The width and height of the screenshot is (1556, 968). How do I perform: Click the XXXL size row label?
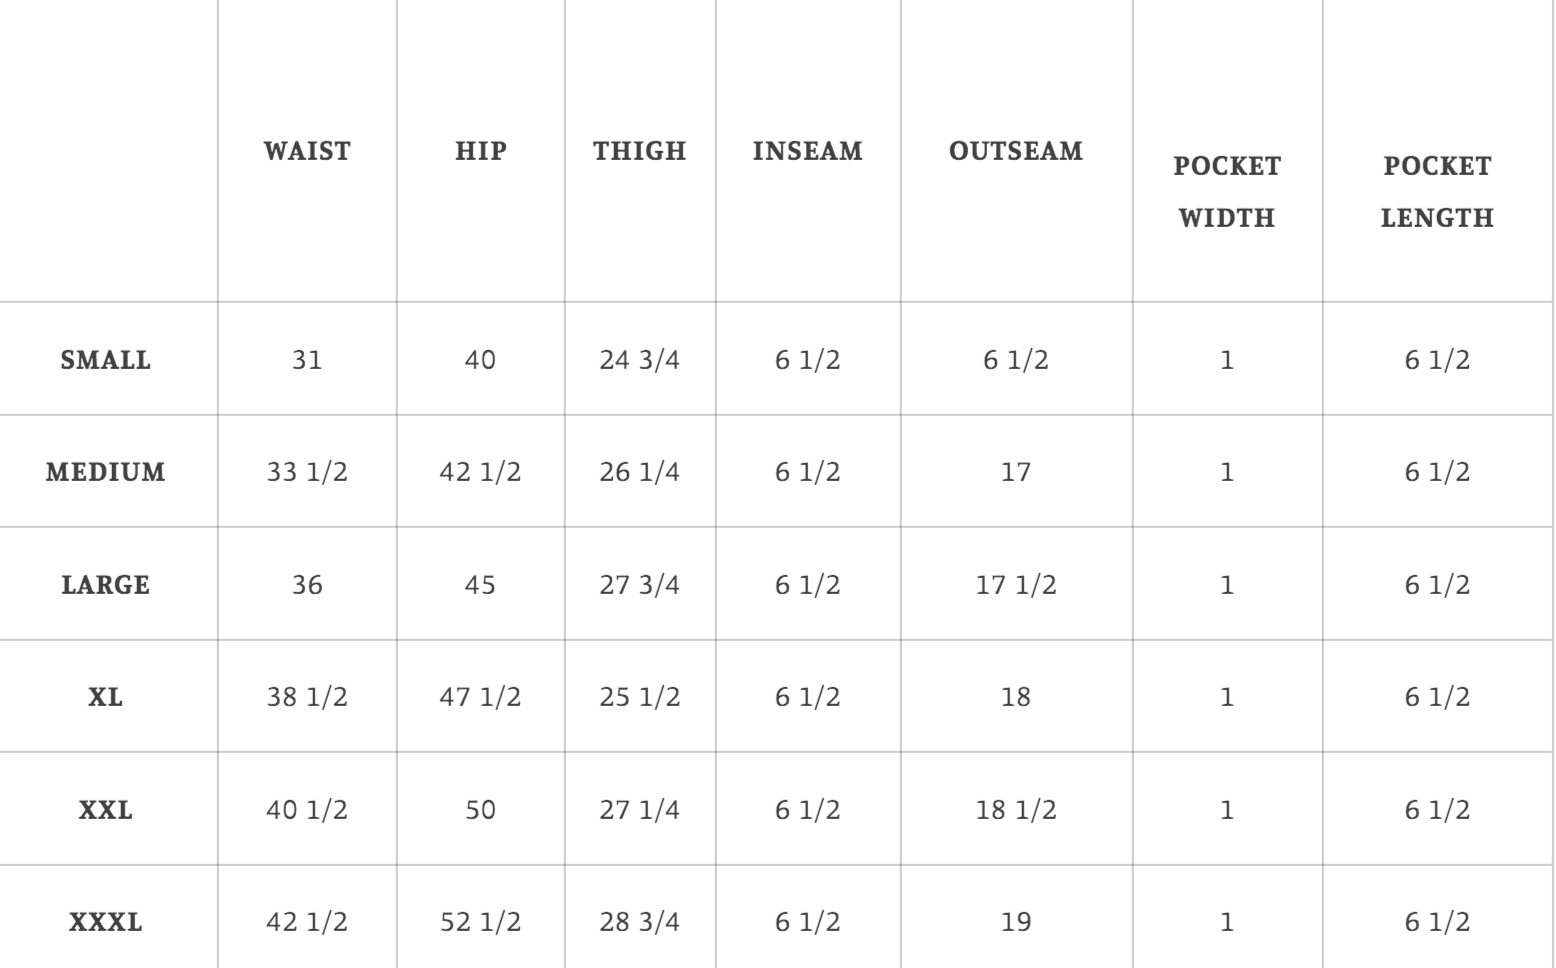(x=106, y=922)
